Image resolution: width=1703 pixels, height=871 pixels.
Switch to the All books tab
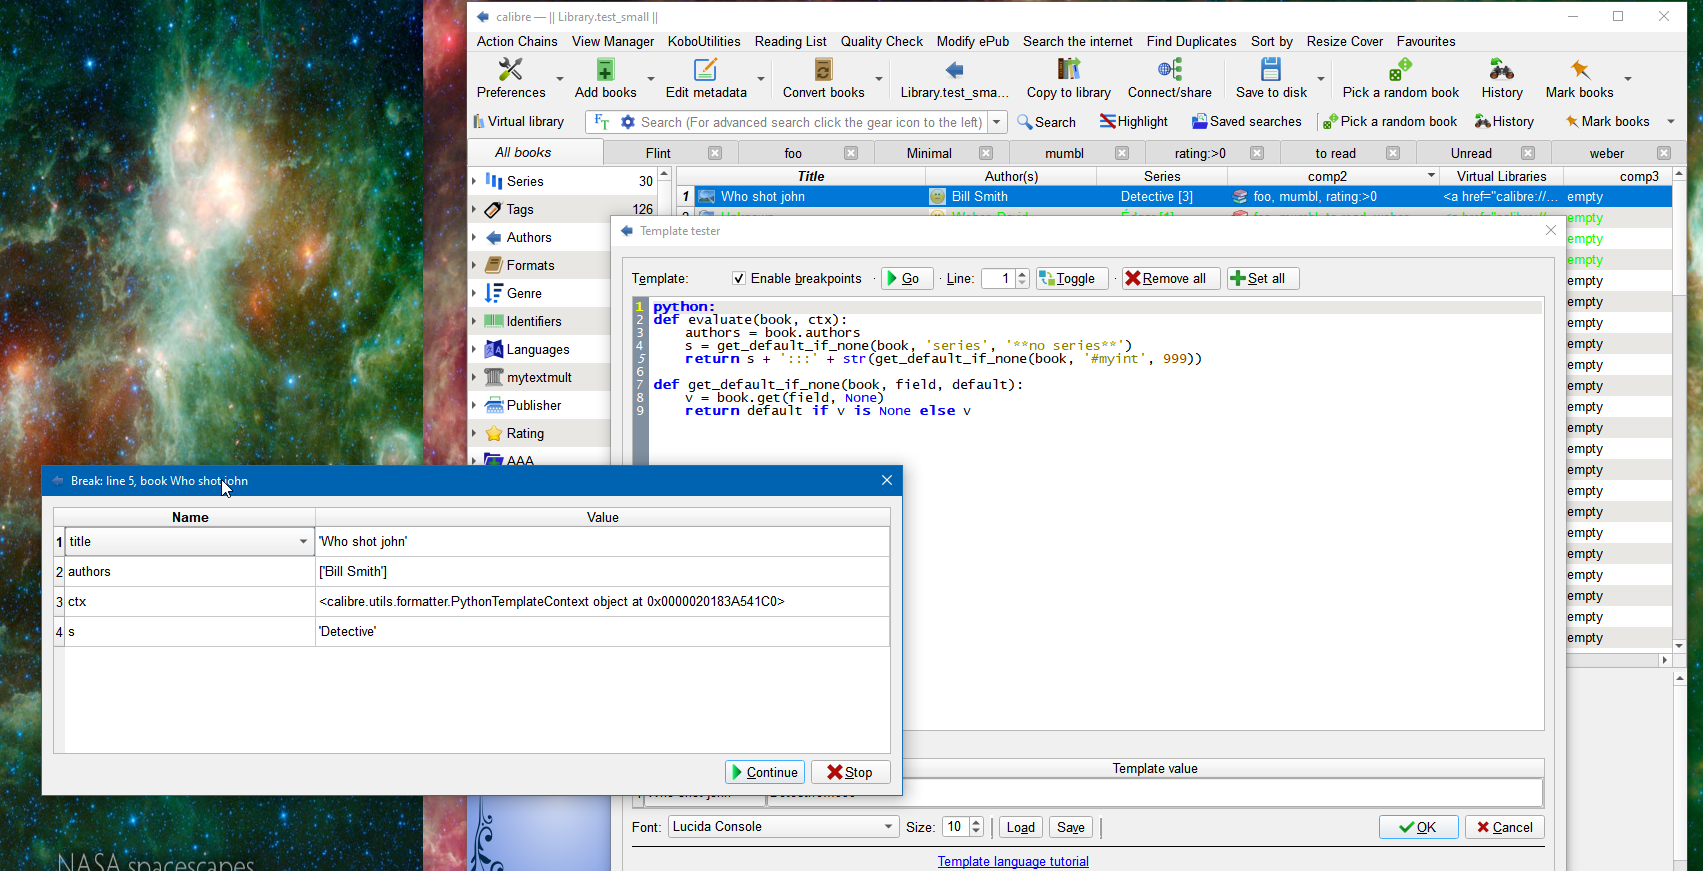(x=536, y=152)
